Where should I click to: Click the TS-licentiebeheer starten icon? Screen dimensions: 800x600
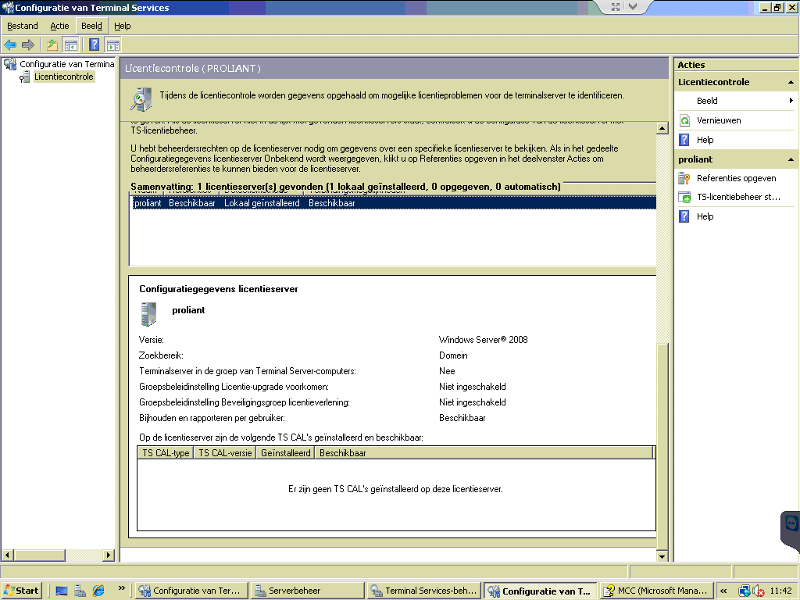[682, 198]
